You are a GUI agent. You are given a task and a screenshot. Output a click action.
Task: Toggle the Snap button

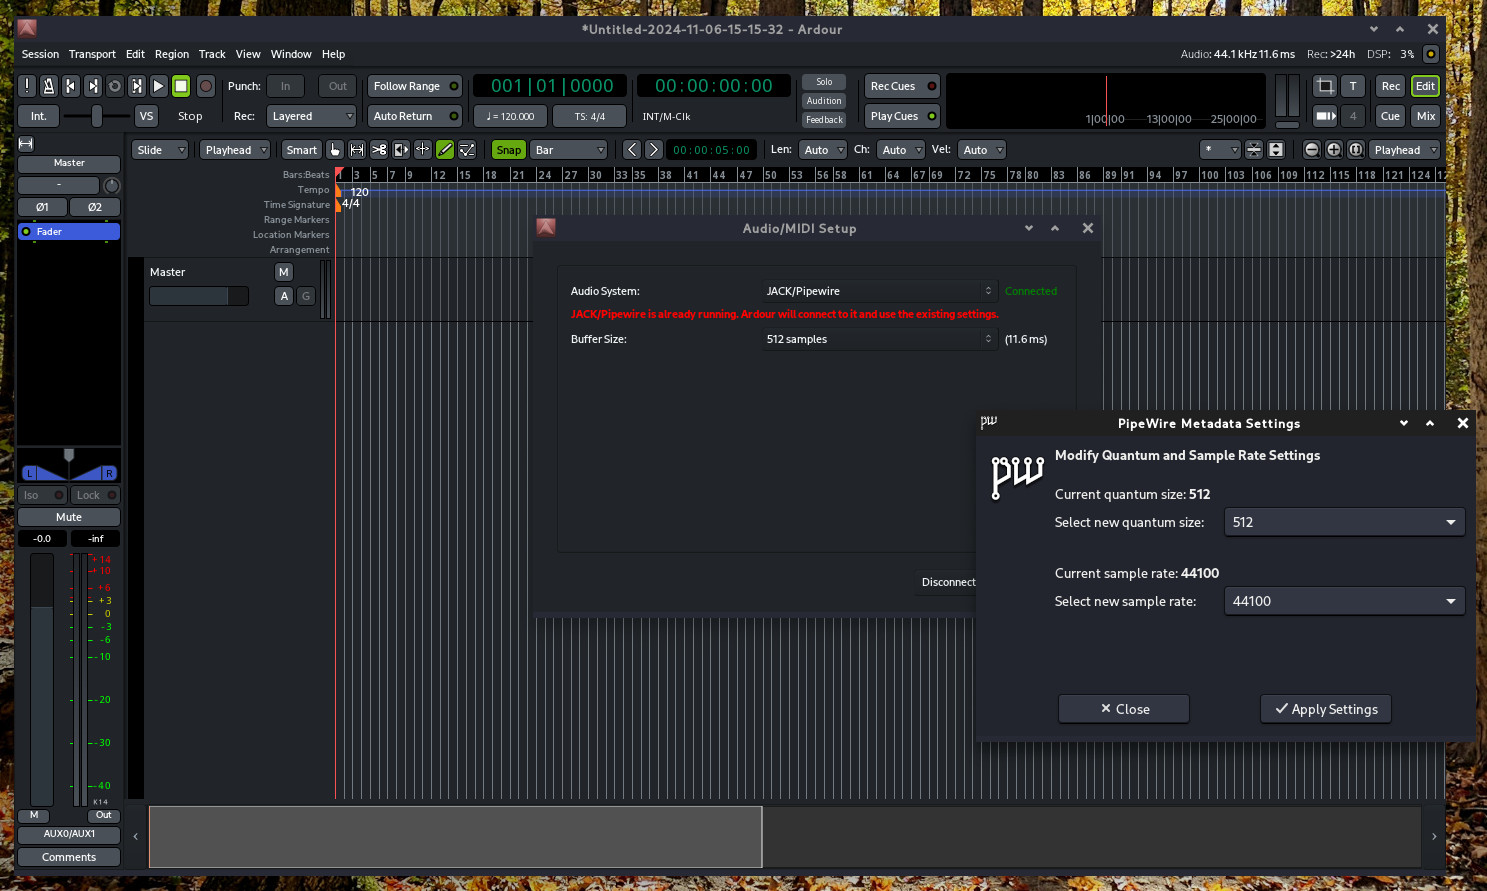509,150
